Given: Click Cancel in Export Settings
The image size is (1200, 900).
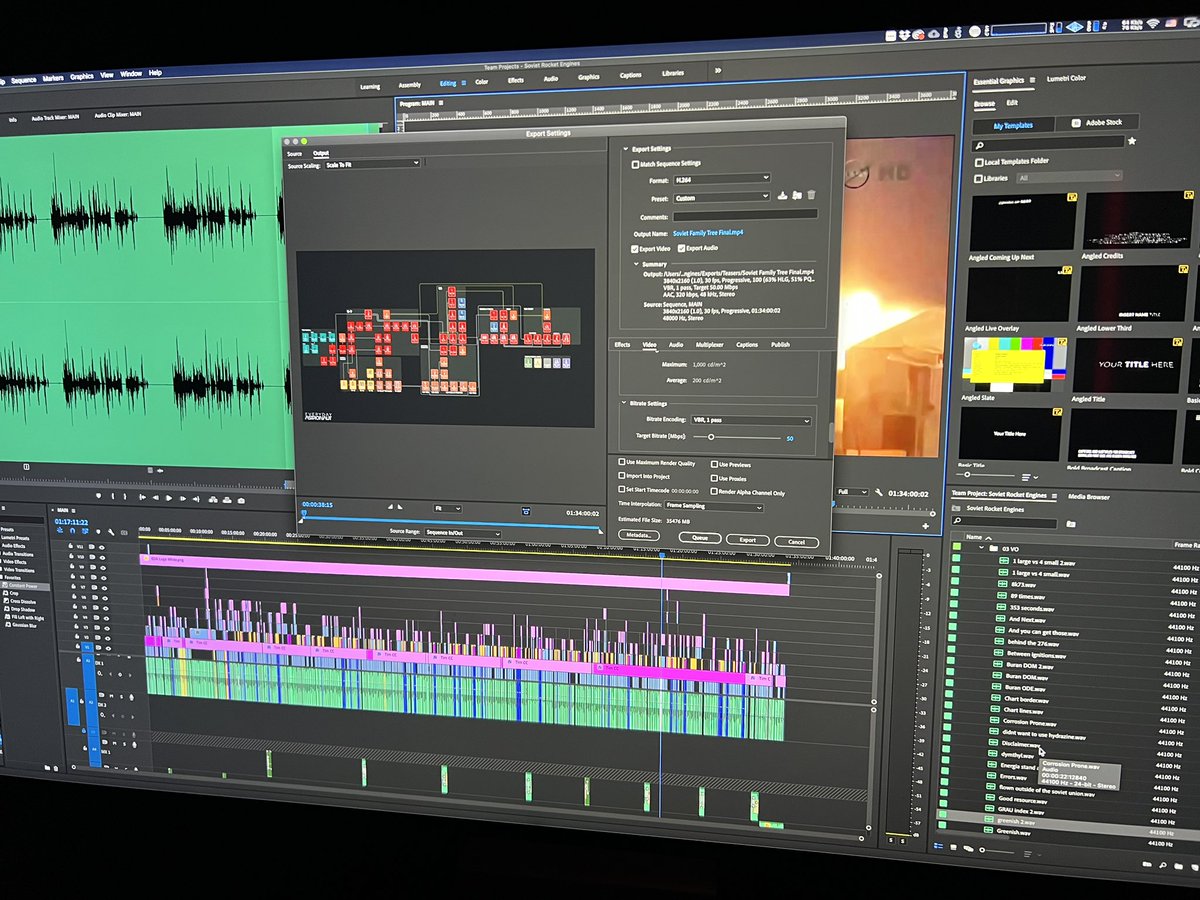Looking at the screenshot, I should [x=796, y=542].
